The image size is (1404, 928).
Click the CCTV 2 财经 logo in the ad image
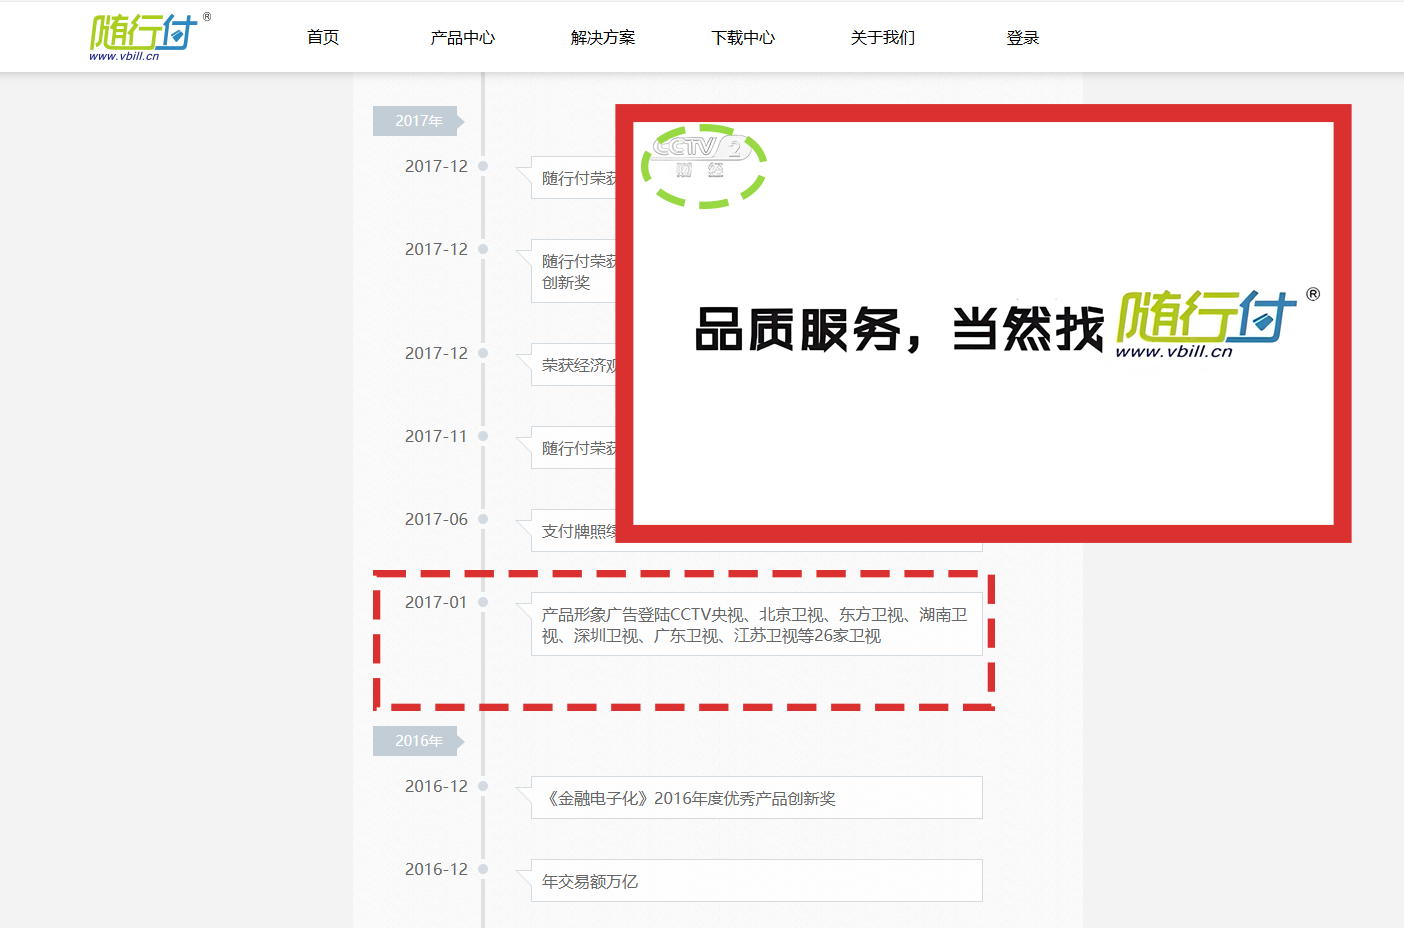pos(701,158)
